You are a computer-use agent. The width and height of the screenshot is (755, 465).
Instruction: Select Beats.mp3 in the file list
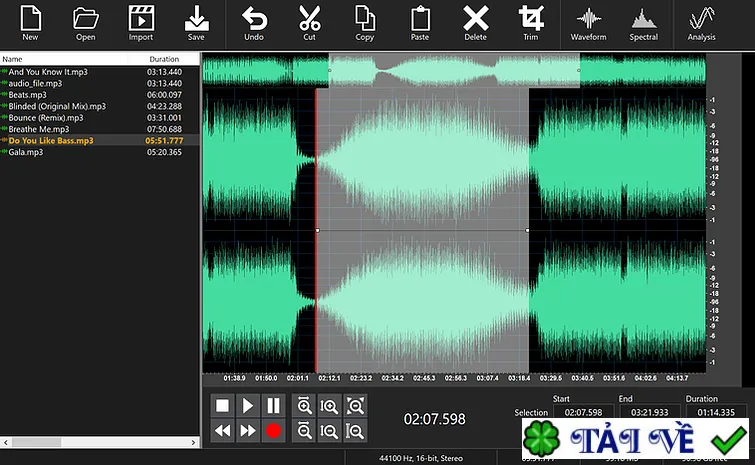pyautogui.click(x=100, y=95)
